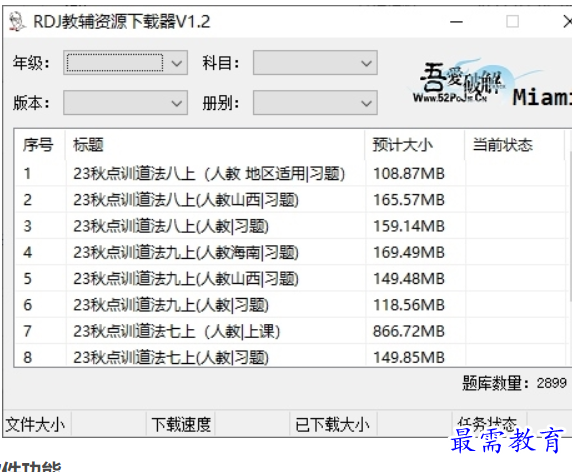This screenshot has height=472, width=572.
Task: Sort by the 标题 column header
Action: 215,145
